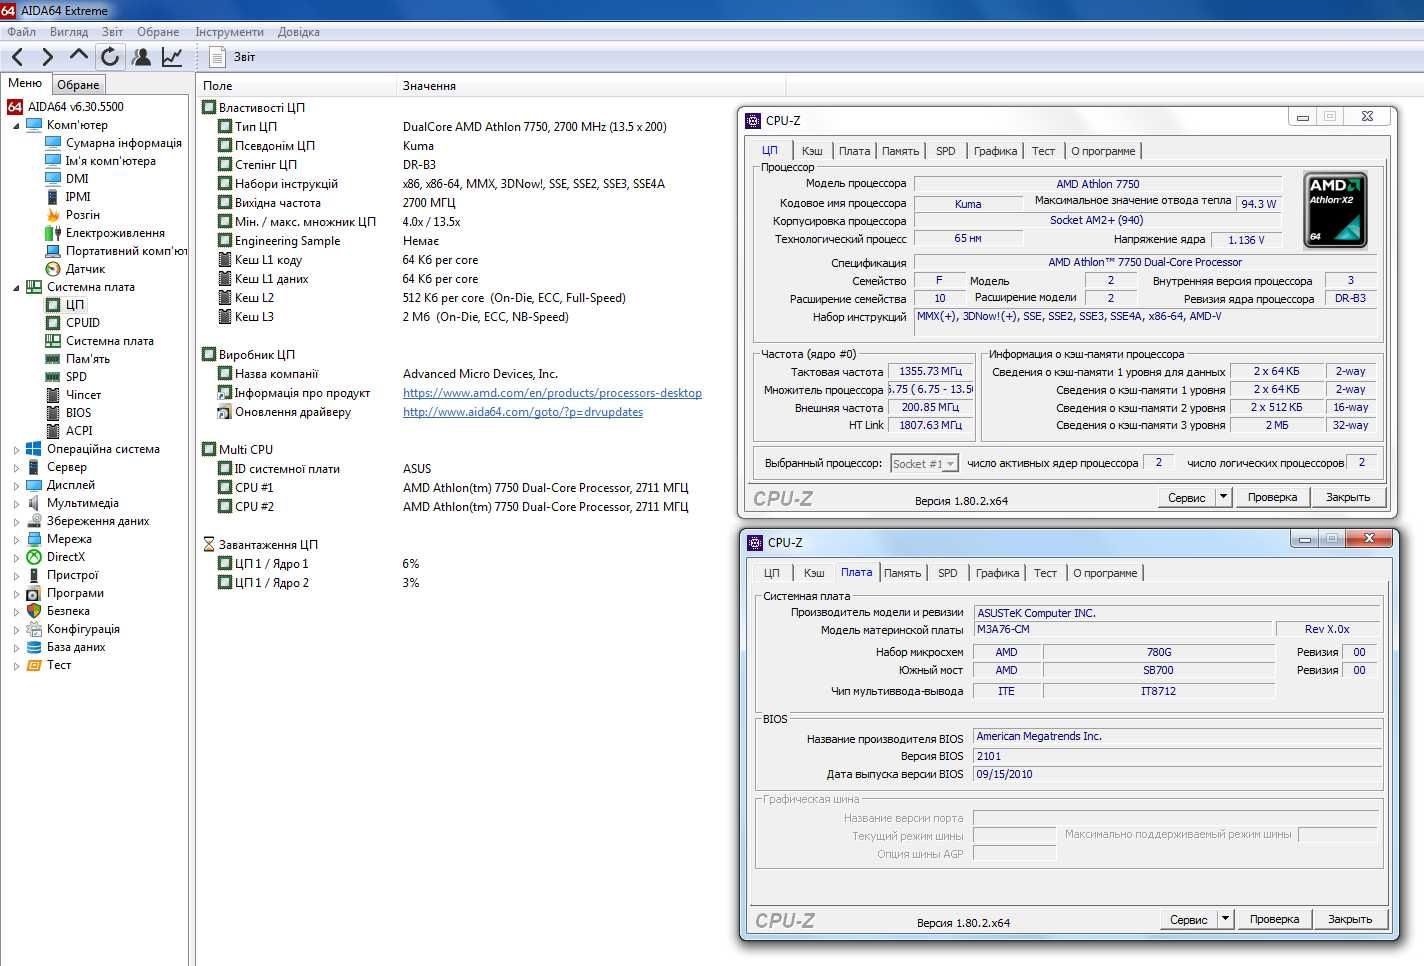This screenshot has height=966, width=1424.
Task: Open Датчик sensor item
Action: 85,269
